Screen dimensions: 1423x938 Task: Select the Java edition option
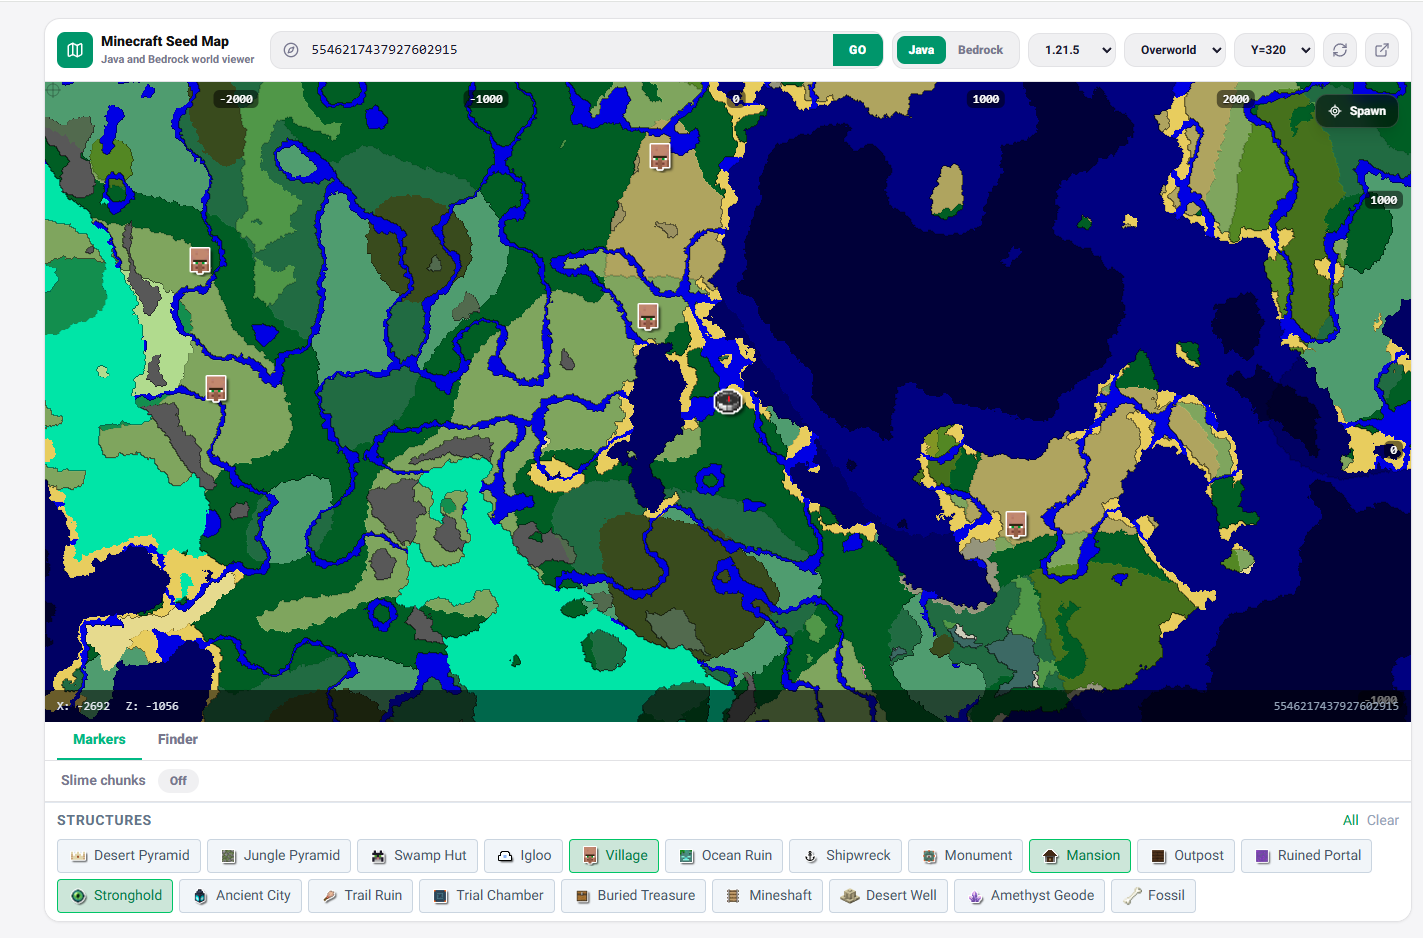921,50
